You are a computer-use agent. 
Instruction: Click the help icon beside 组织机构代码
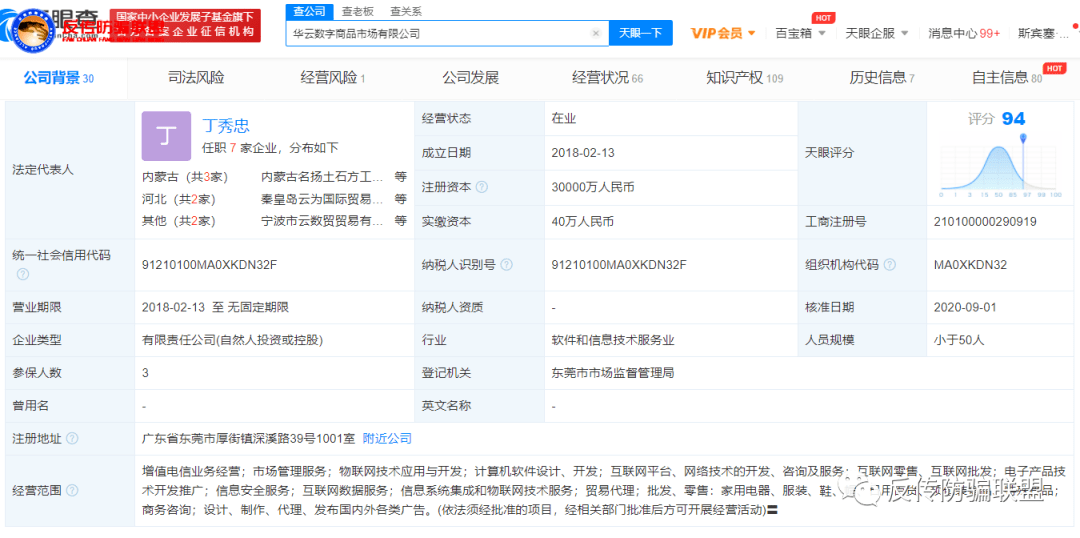(890, 265)
